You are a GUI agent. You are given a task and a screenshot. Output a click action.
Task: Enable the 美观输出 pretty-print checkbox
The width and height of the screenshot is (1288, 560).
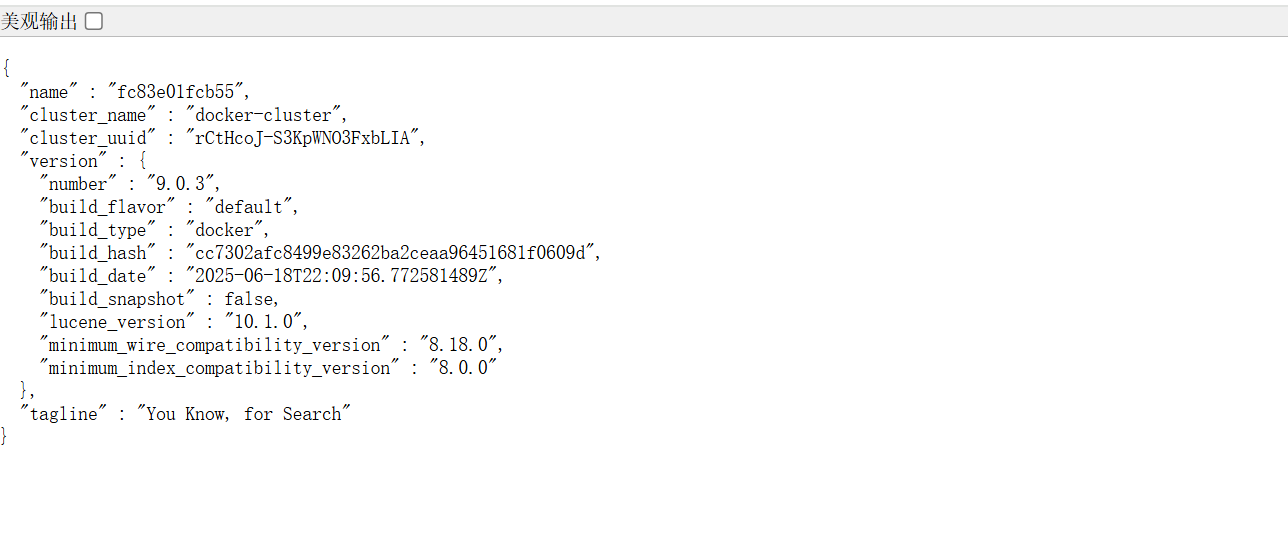tap(94, 21)
